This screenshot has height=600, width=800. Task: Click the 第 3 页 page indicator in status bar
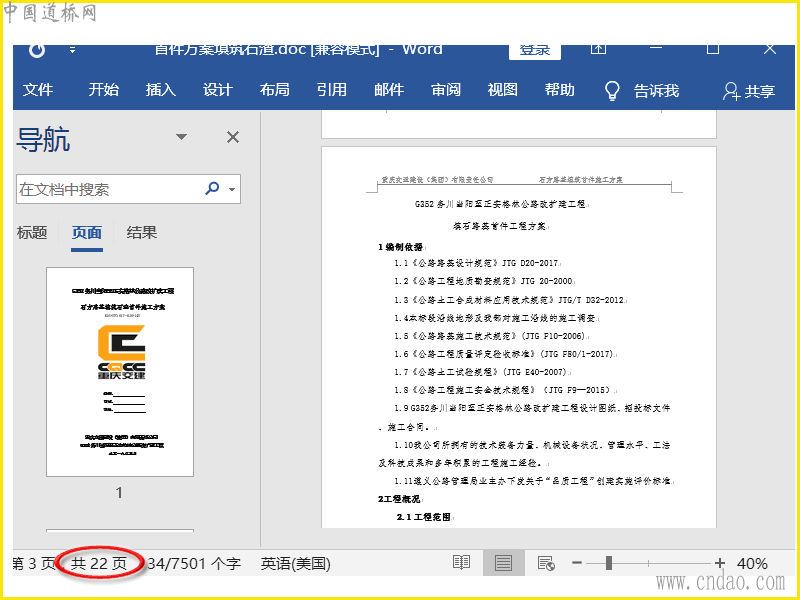34,564
